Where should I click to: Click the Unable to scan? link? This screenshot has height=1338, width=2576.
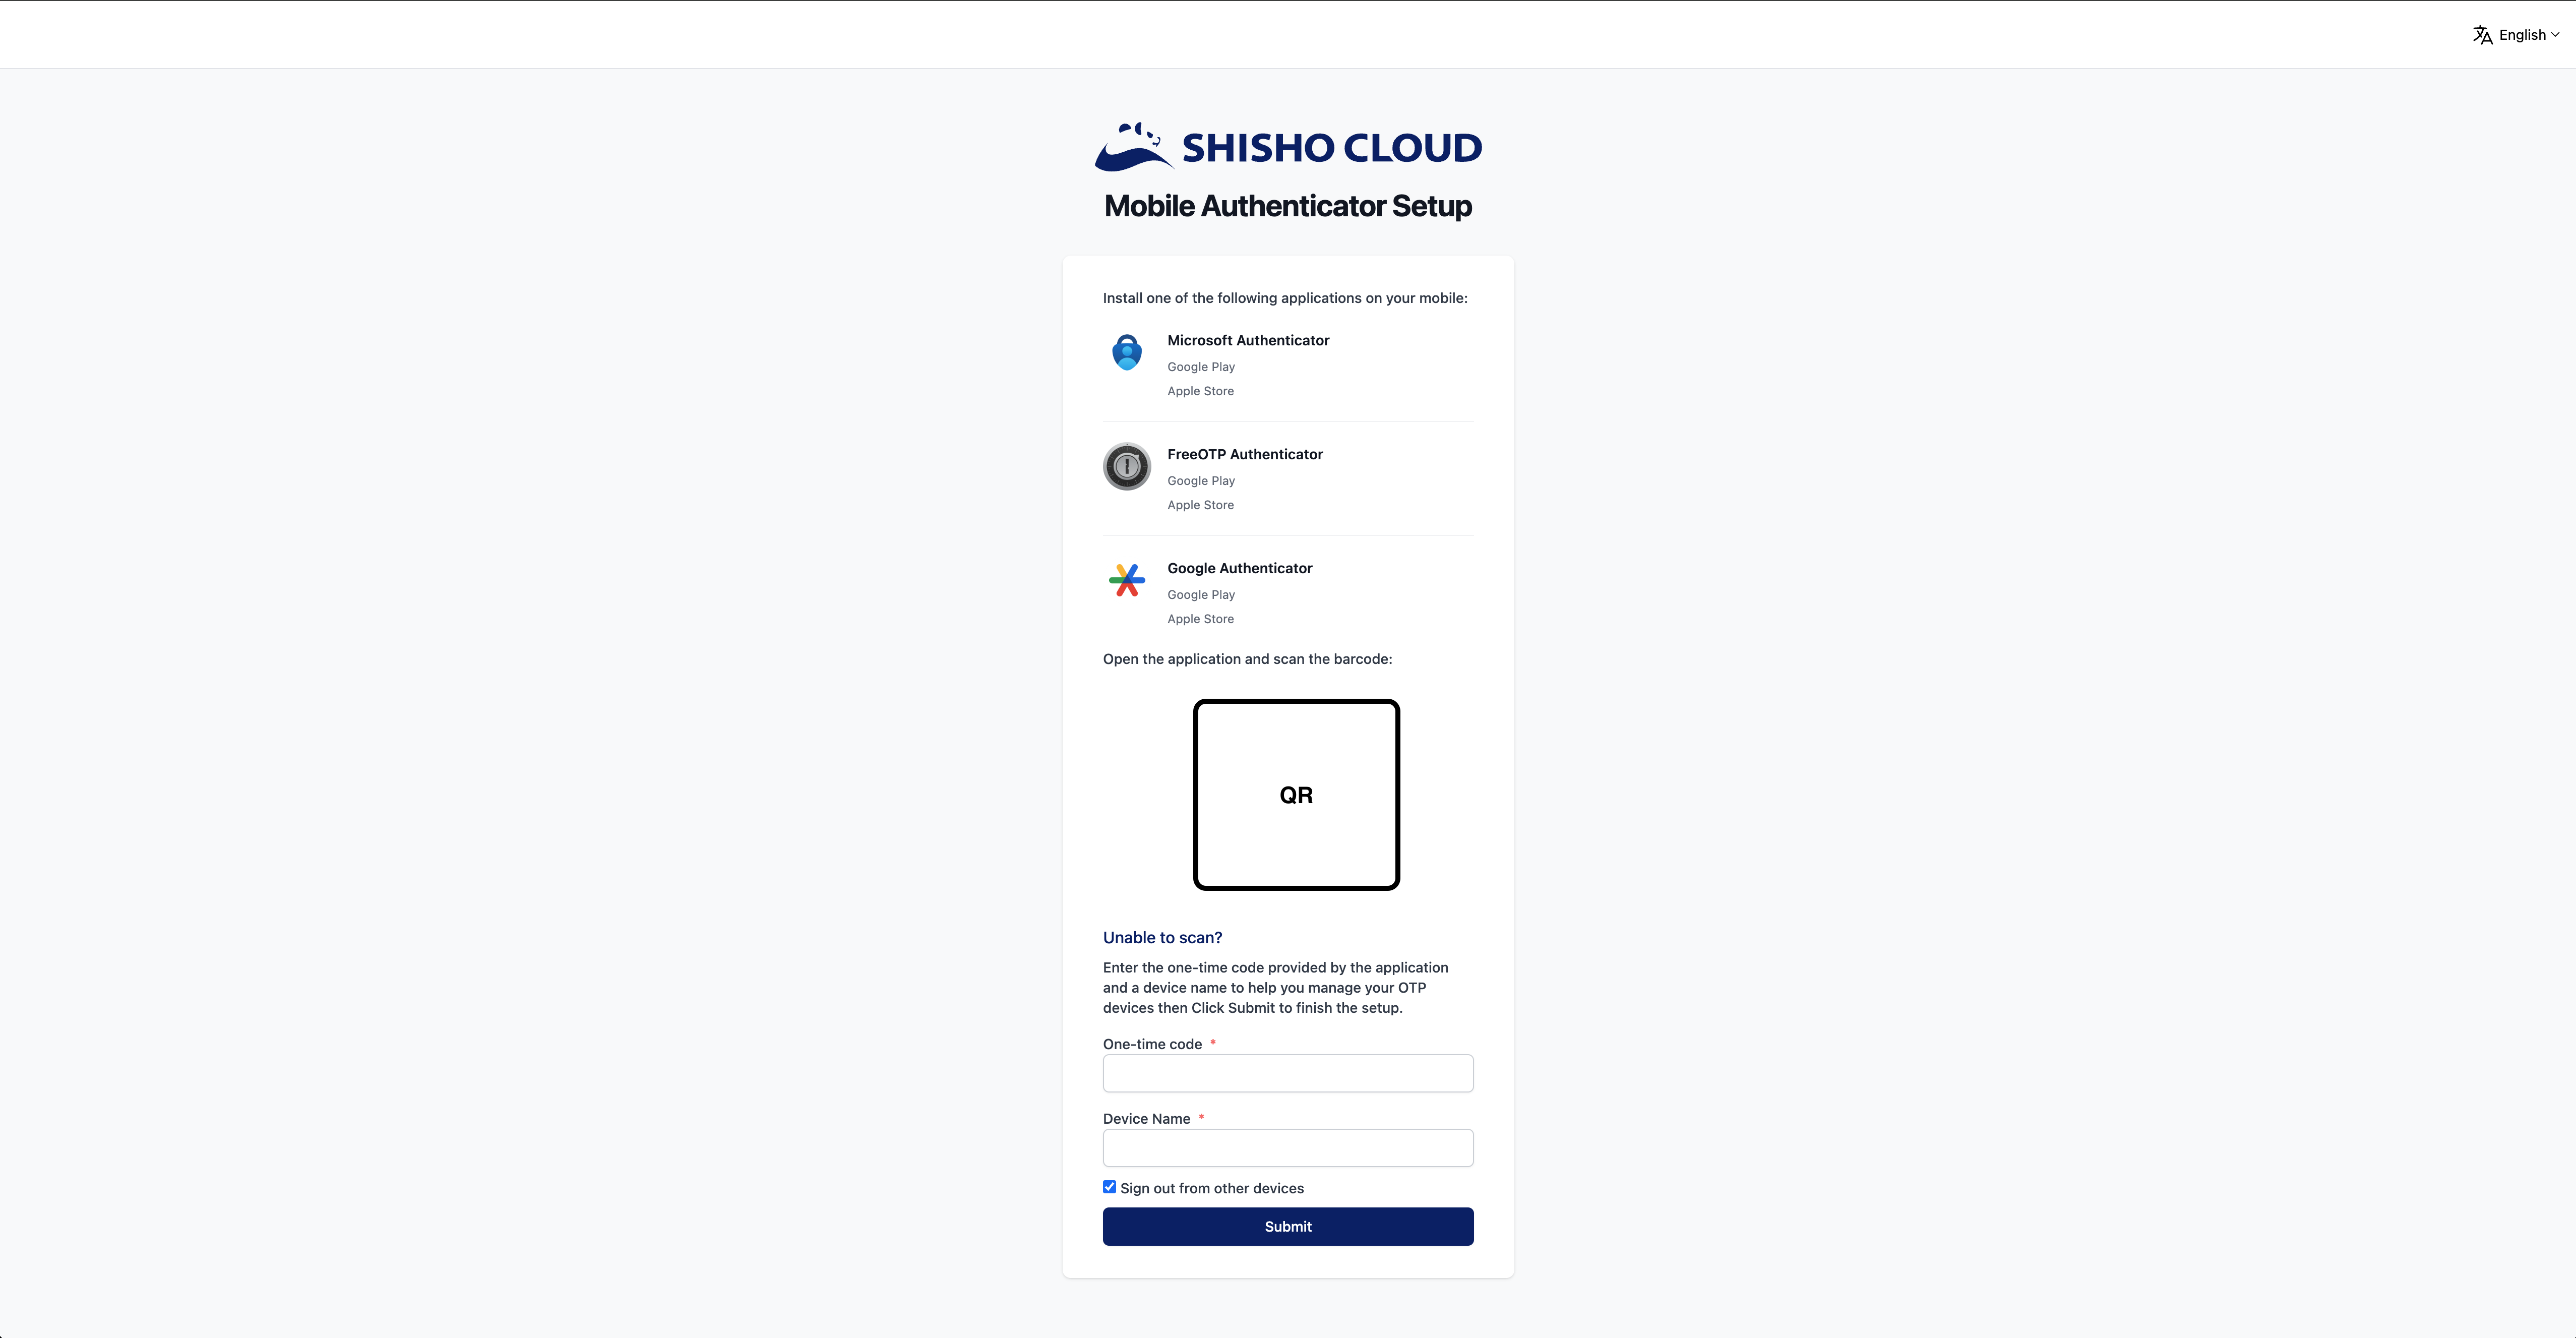pyautogui.click(x=1162, y=937)
